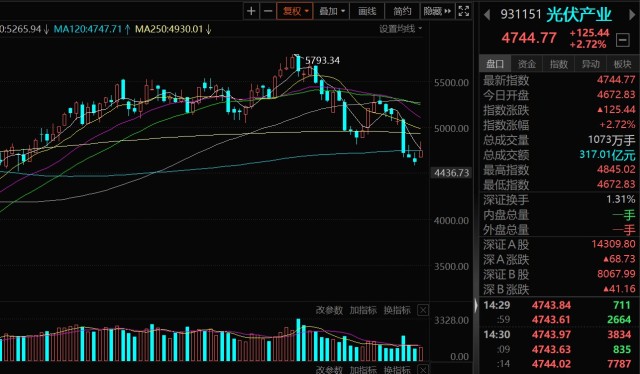The image size is (640, 374).
Task: Expand the 设置均线 menu
Action: pos(400,29)
